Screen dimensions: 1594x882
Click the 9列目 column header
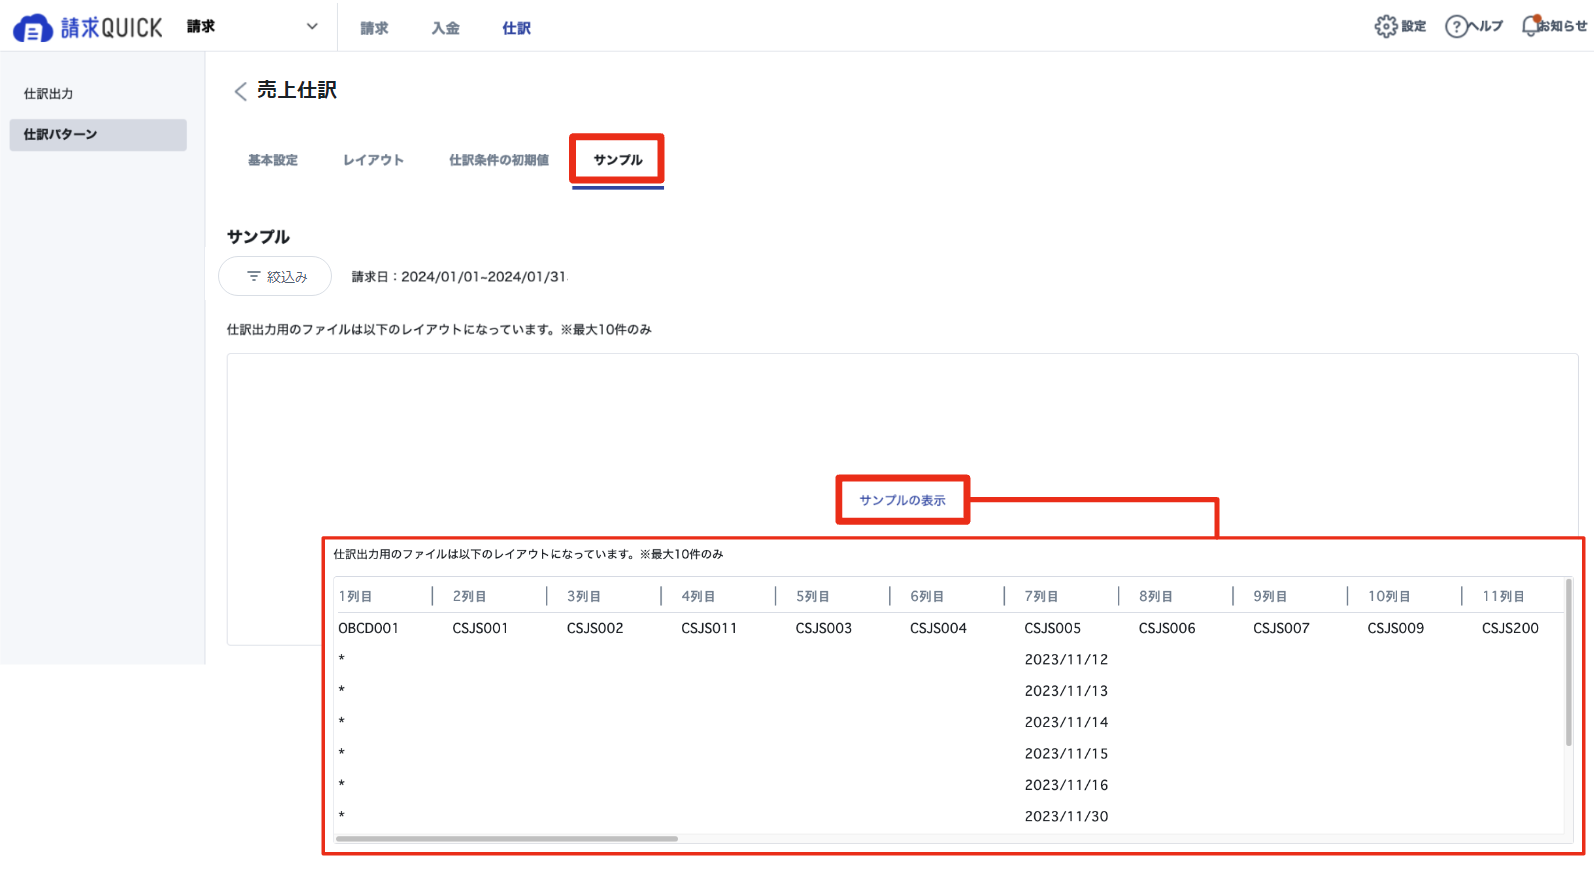pos(1270,596)
